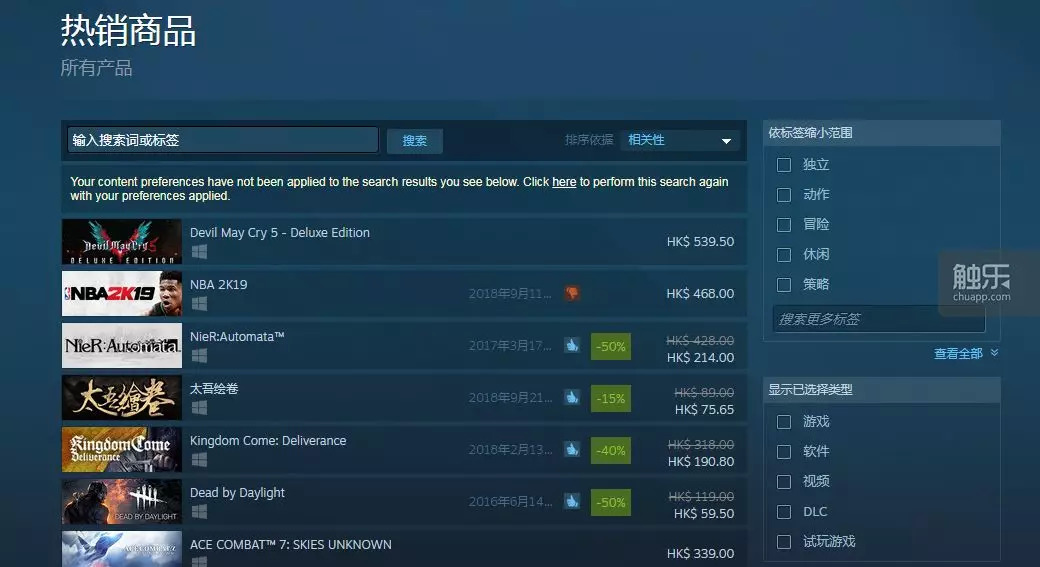Open the 太吾绘卷 cover thumbnail

click(121, 397)
